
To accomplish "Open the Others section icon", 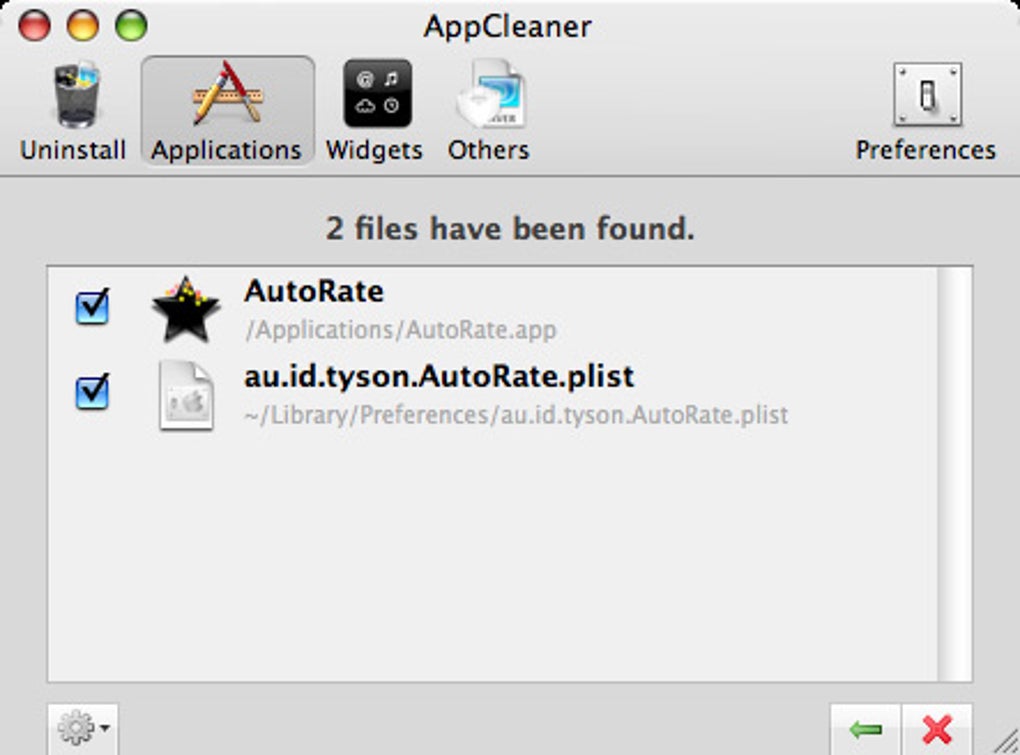I will pyautogui.click(x=489, y=95).
